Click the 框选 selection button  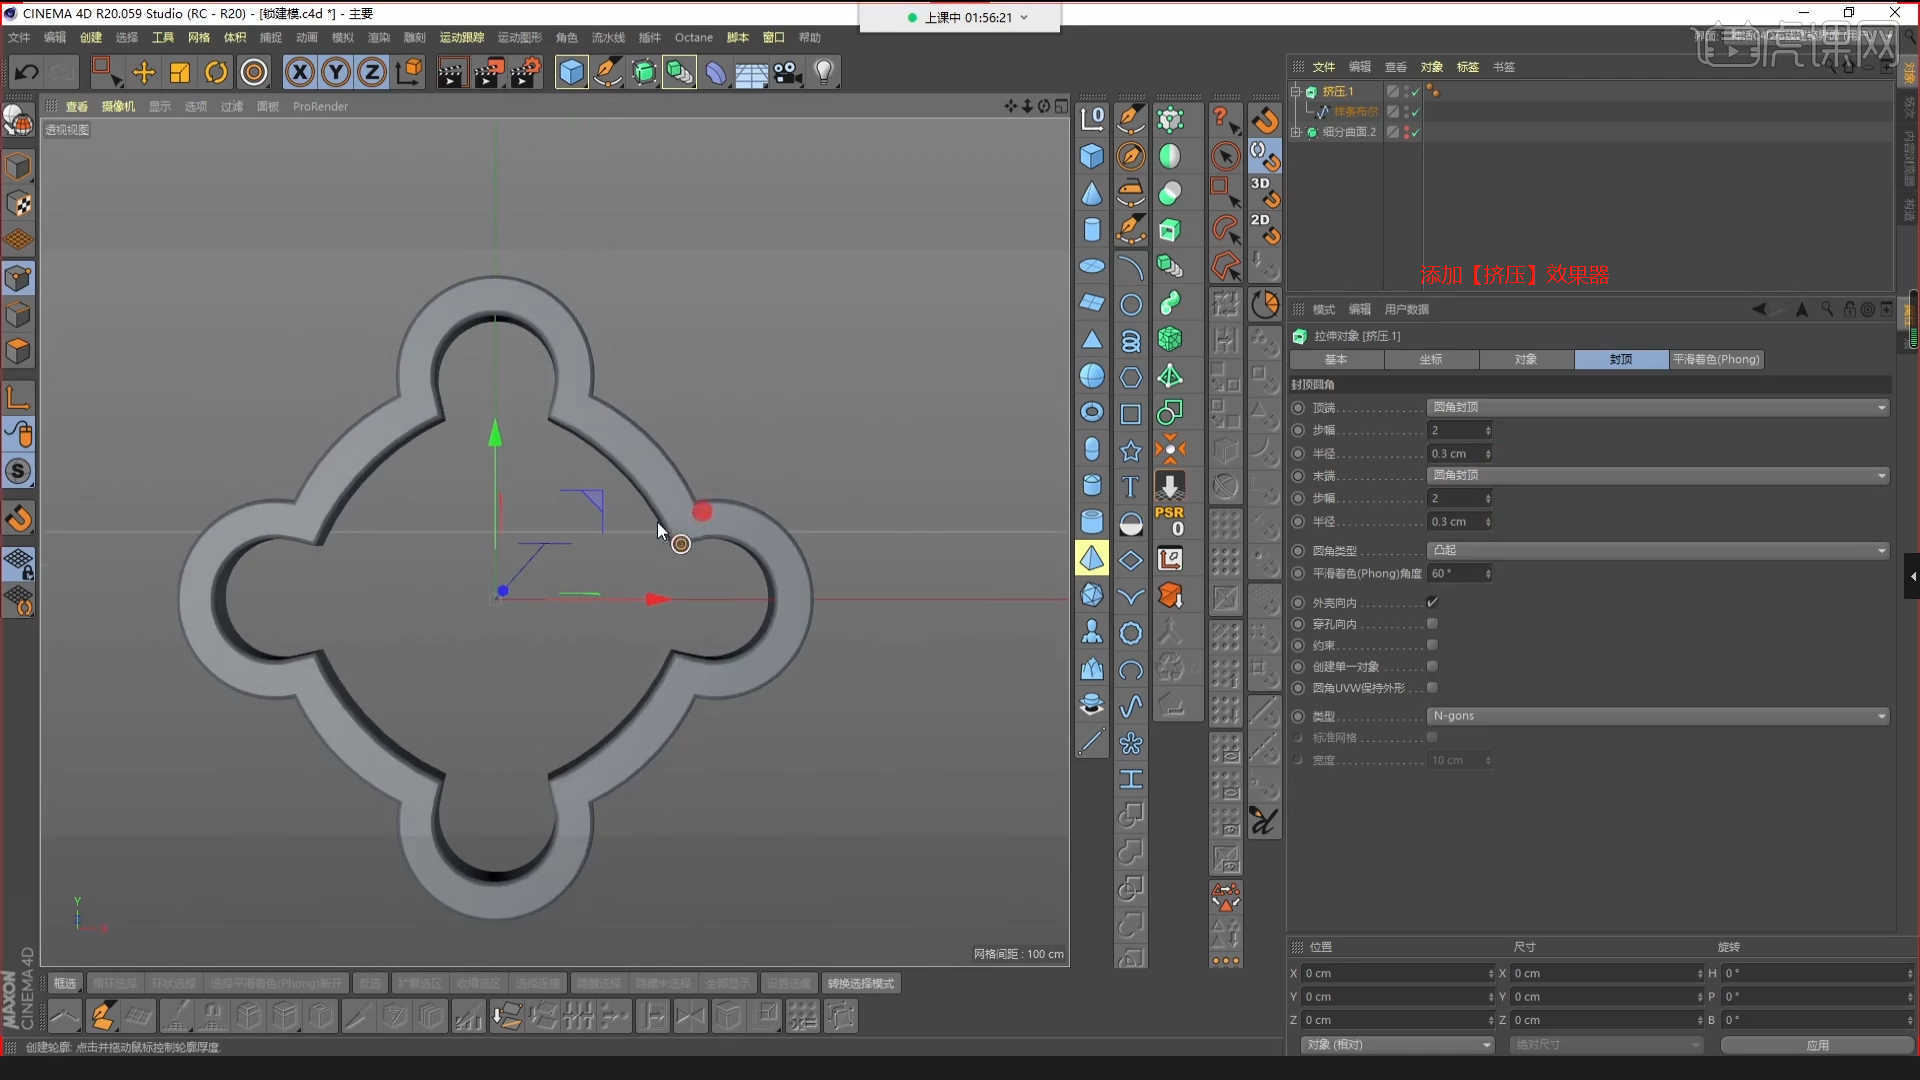click(x=65, y=983)
